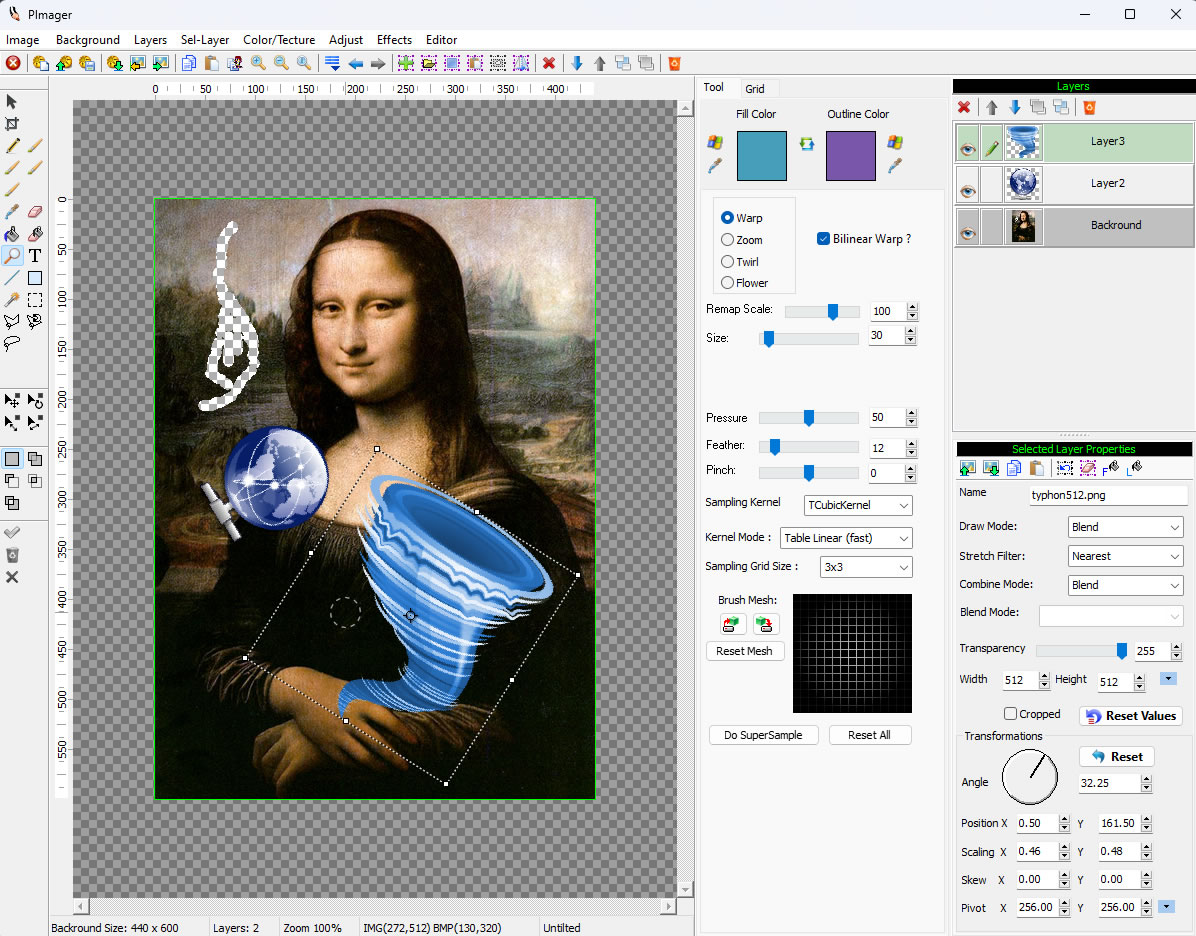Select the Flower radio option
1196x936 pixels.
(x=727, y=283)
